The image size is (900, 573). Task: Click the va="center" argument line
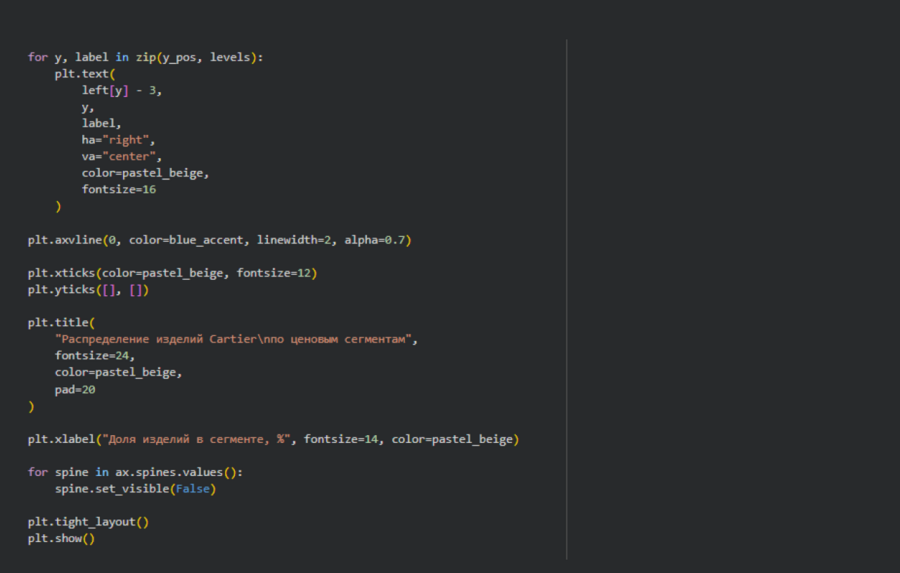point(122,157)
